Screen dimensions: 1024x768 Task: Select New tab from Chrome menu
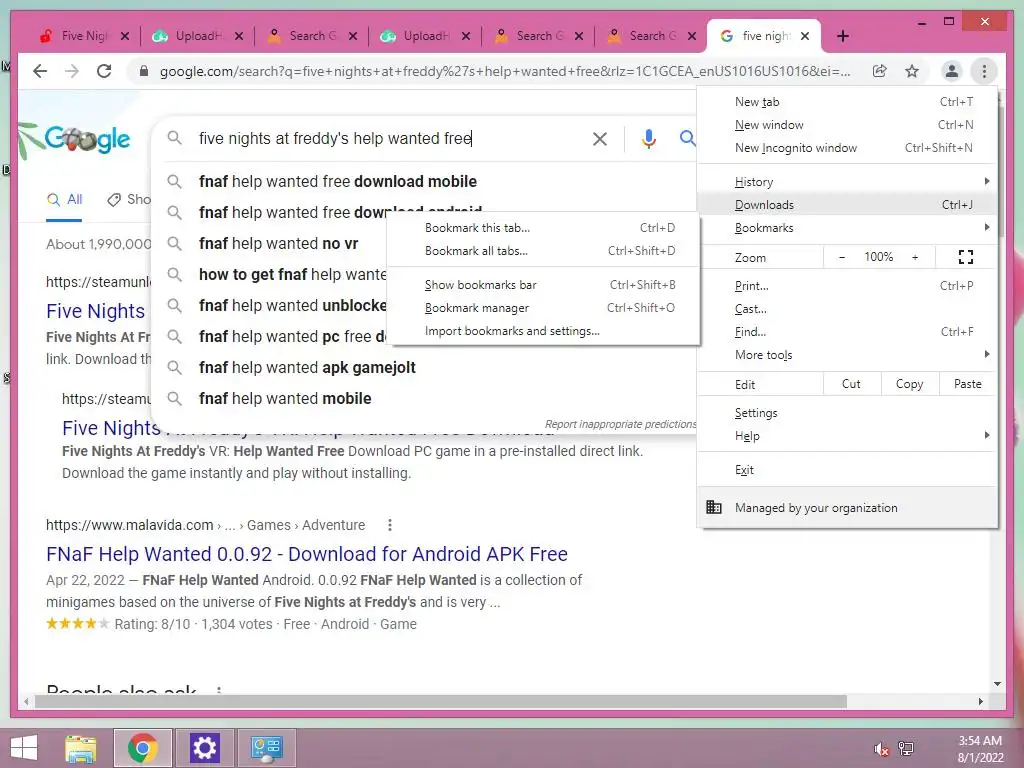(847, 102)
